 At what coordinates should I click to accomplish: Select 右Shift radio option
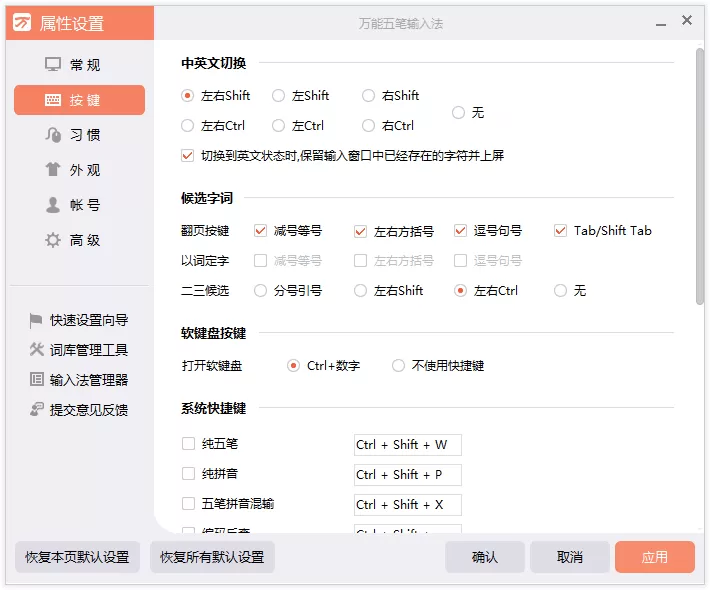pos(369,96)
